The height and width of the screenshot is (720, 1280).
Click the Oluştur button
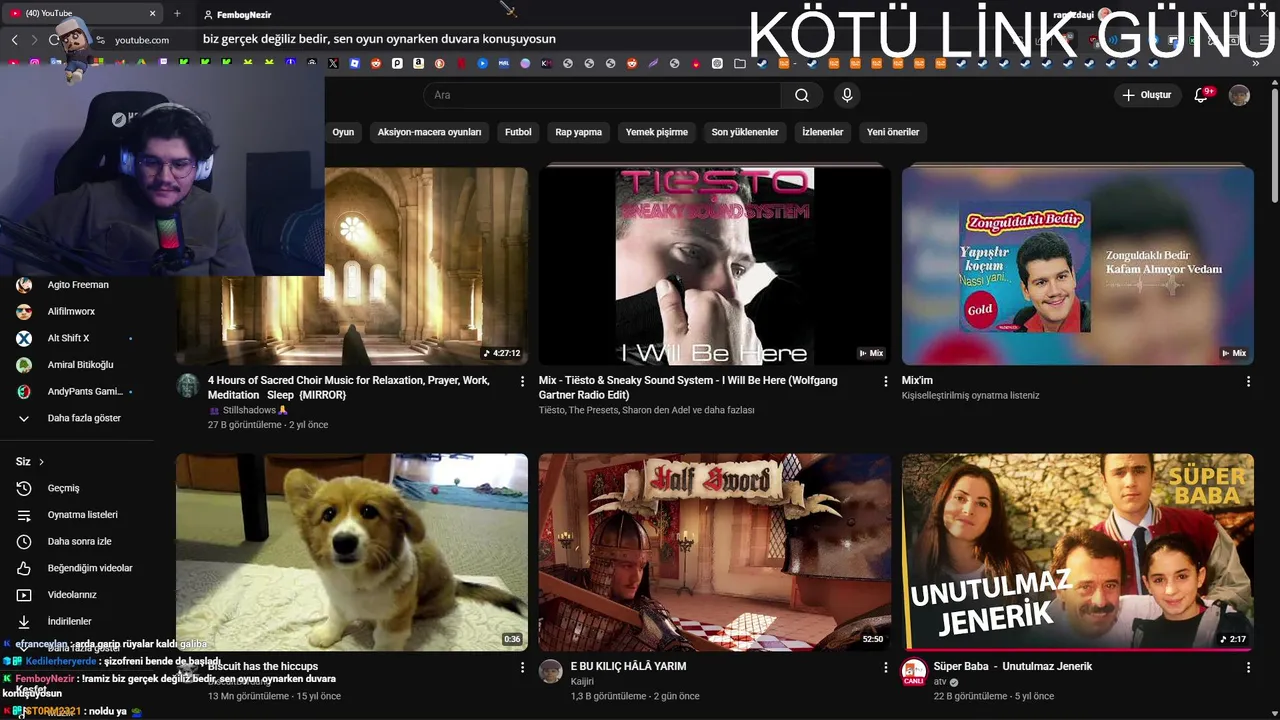point(1146,95)
